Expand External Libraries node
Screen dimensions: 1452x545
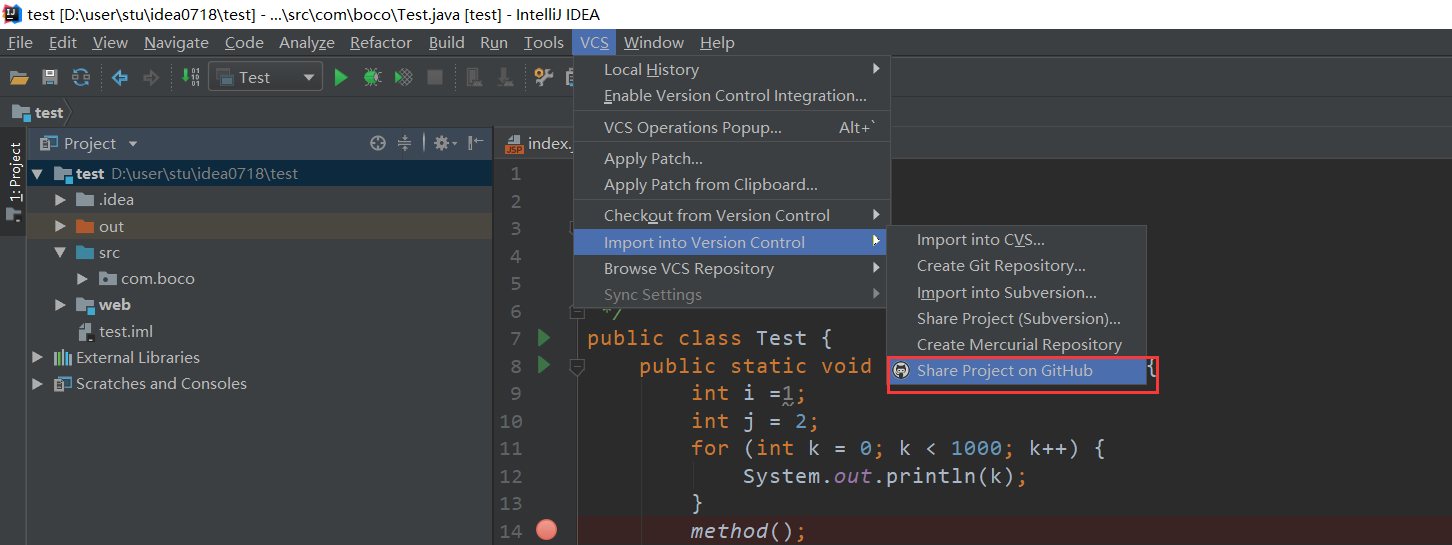pos(38,357)
